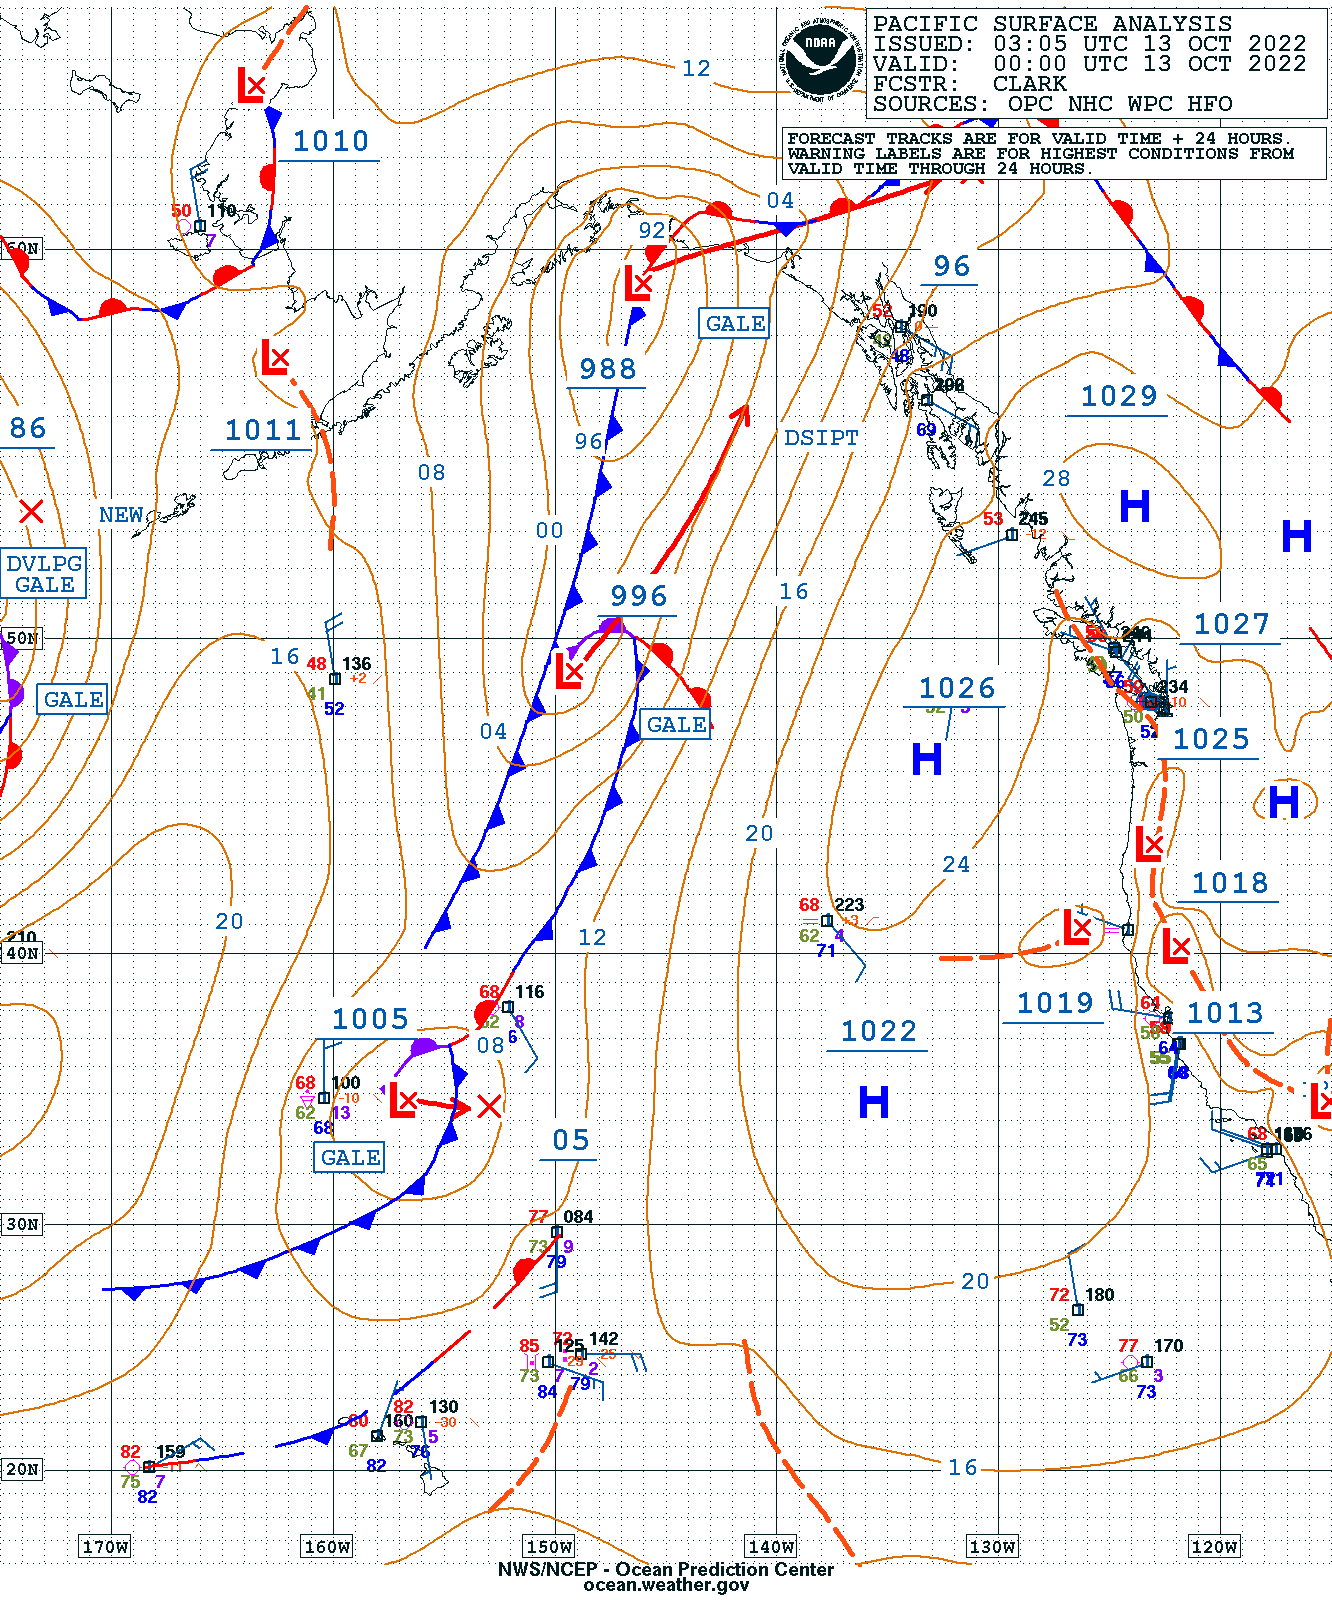1332x1600 pixels.
Task: Select the station plot reading 084
Action: point(557,1232)
